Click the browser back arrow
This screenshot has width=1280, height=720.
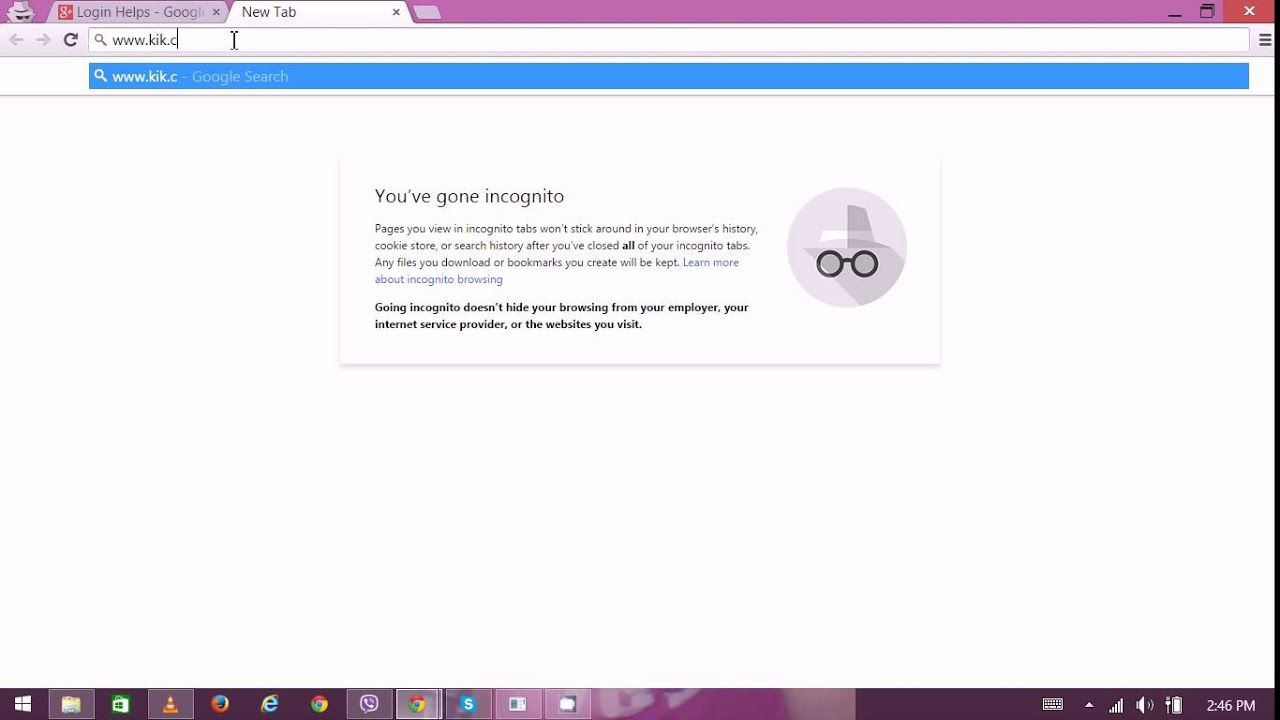pos(16,40)
